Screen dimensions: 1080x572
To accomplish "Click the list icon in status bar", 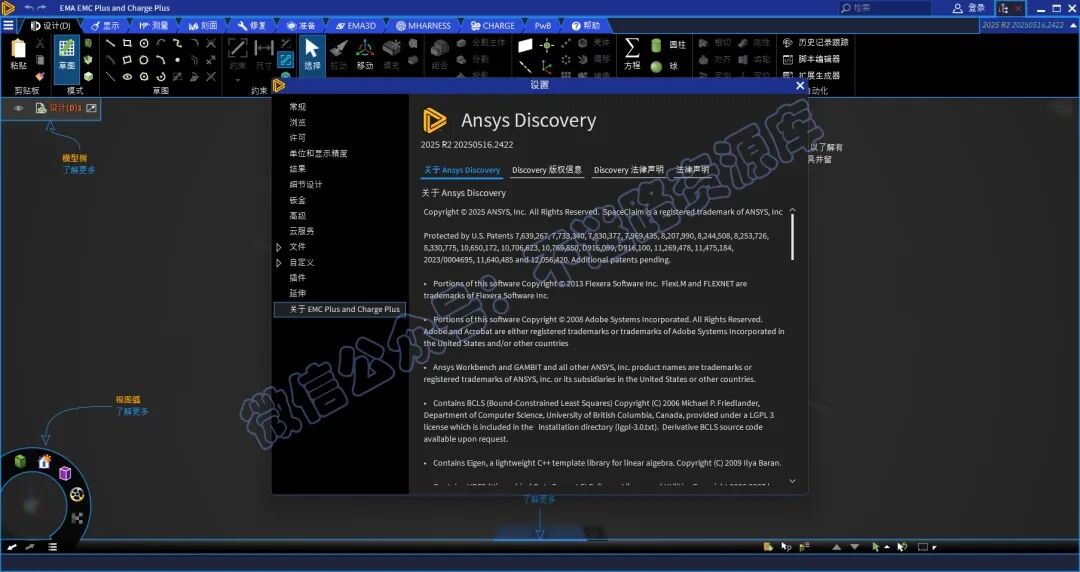I will click(x=52, y=547).
